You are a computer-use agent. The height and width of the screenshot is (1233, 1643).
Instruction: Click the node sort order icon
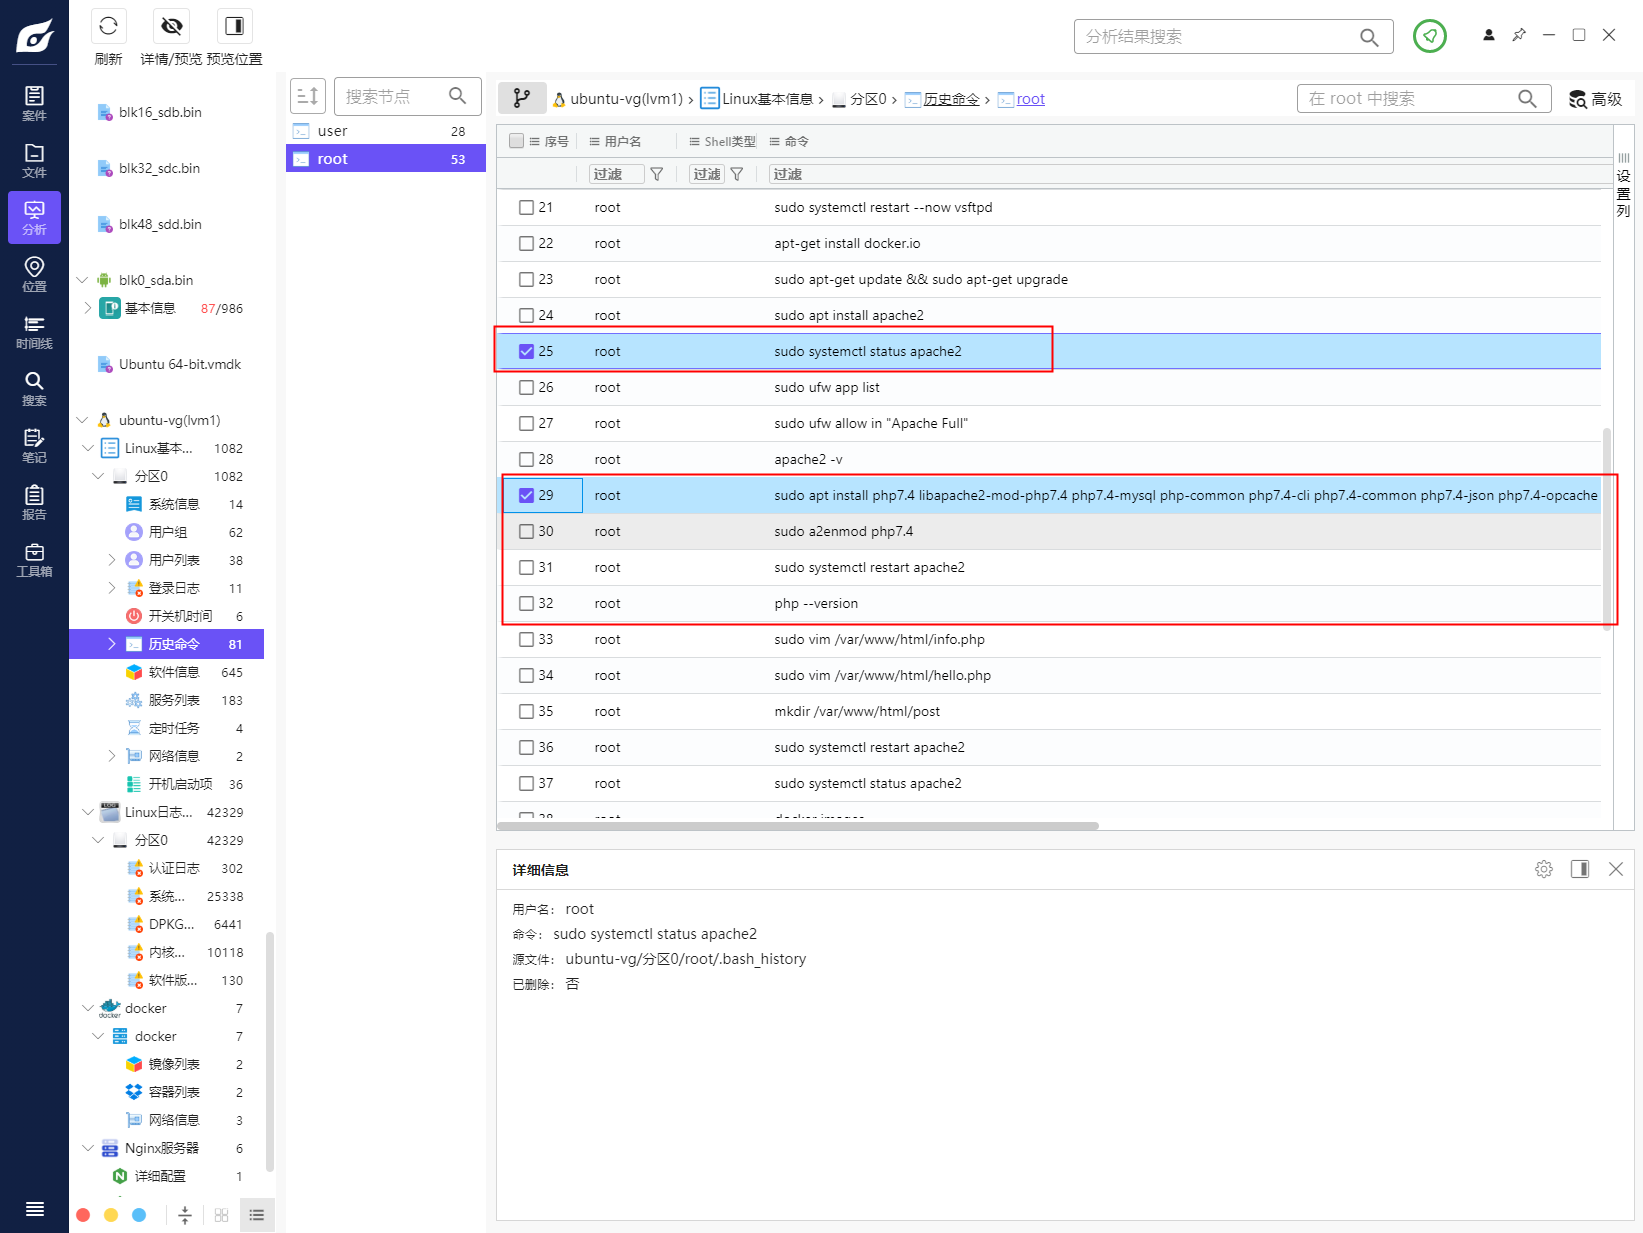pyautogui.click(x=308, y=96)
